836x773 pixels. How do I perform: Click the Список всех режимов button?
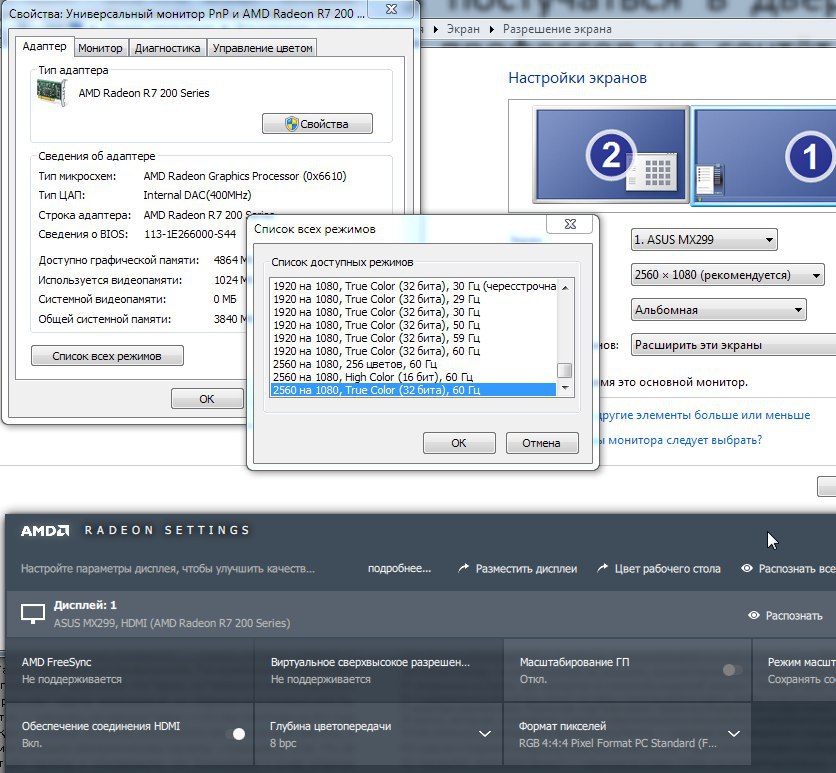(107, 356)
